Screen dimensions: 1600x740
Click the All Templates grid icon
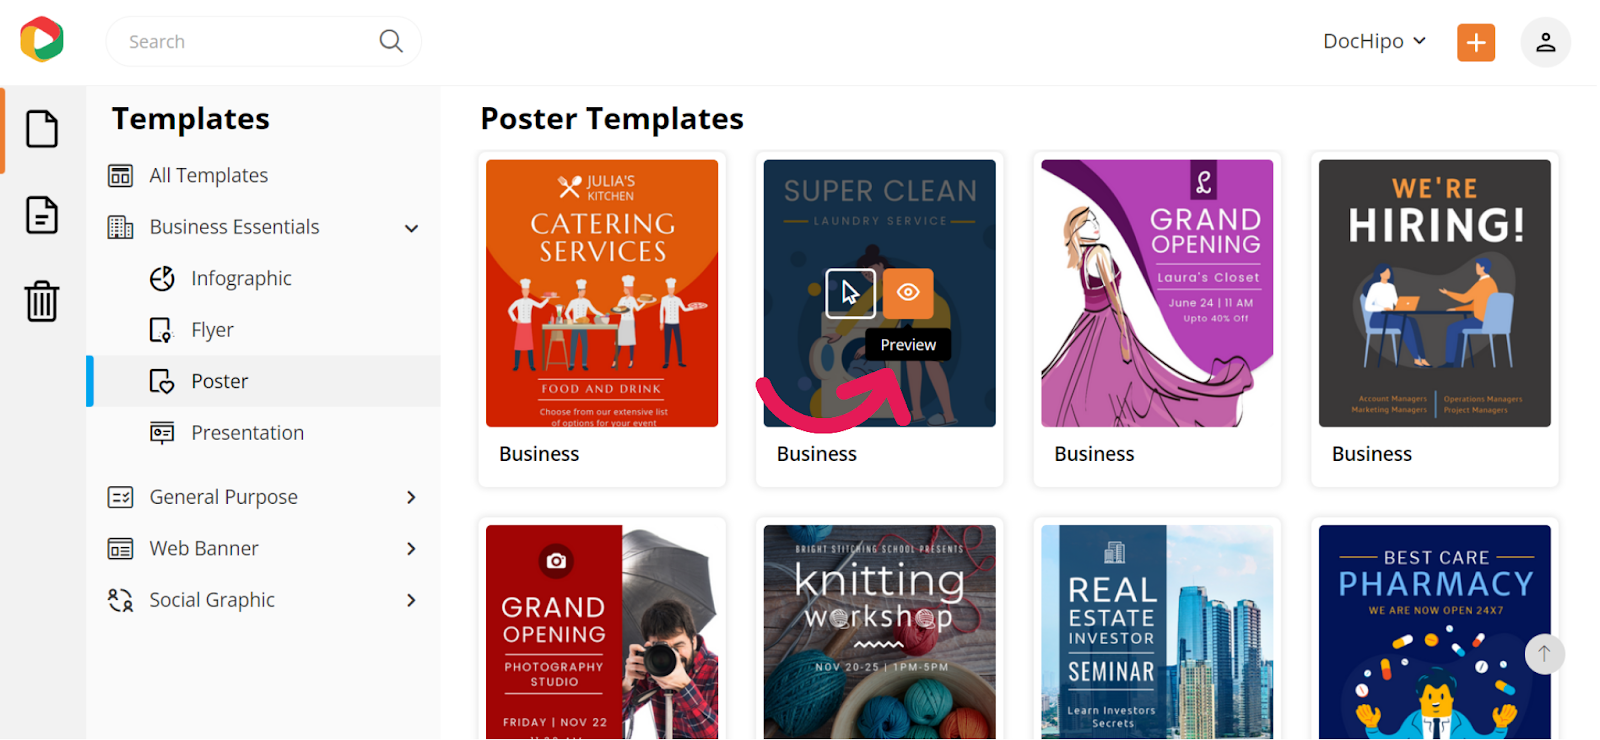click(120, 176)
